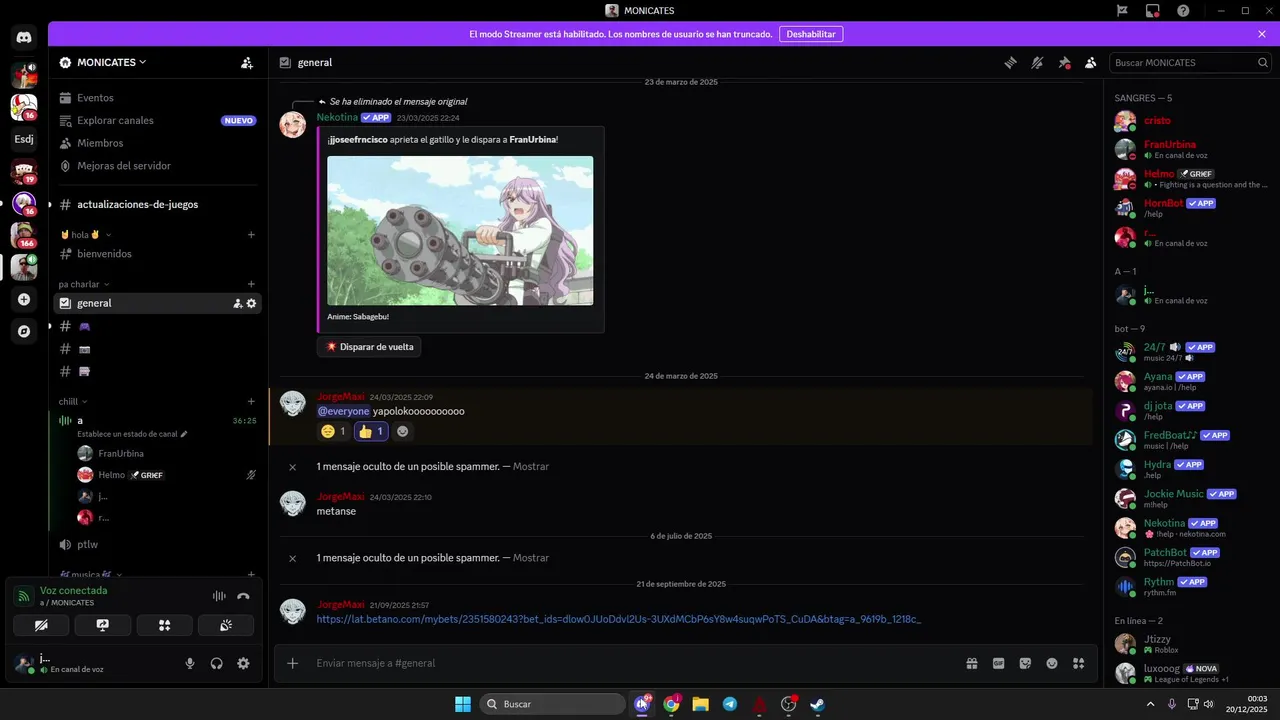Open Jockie Music in member list
Screen dimensions: 1280x720
(x=1190, y=499)
